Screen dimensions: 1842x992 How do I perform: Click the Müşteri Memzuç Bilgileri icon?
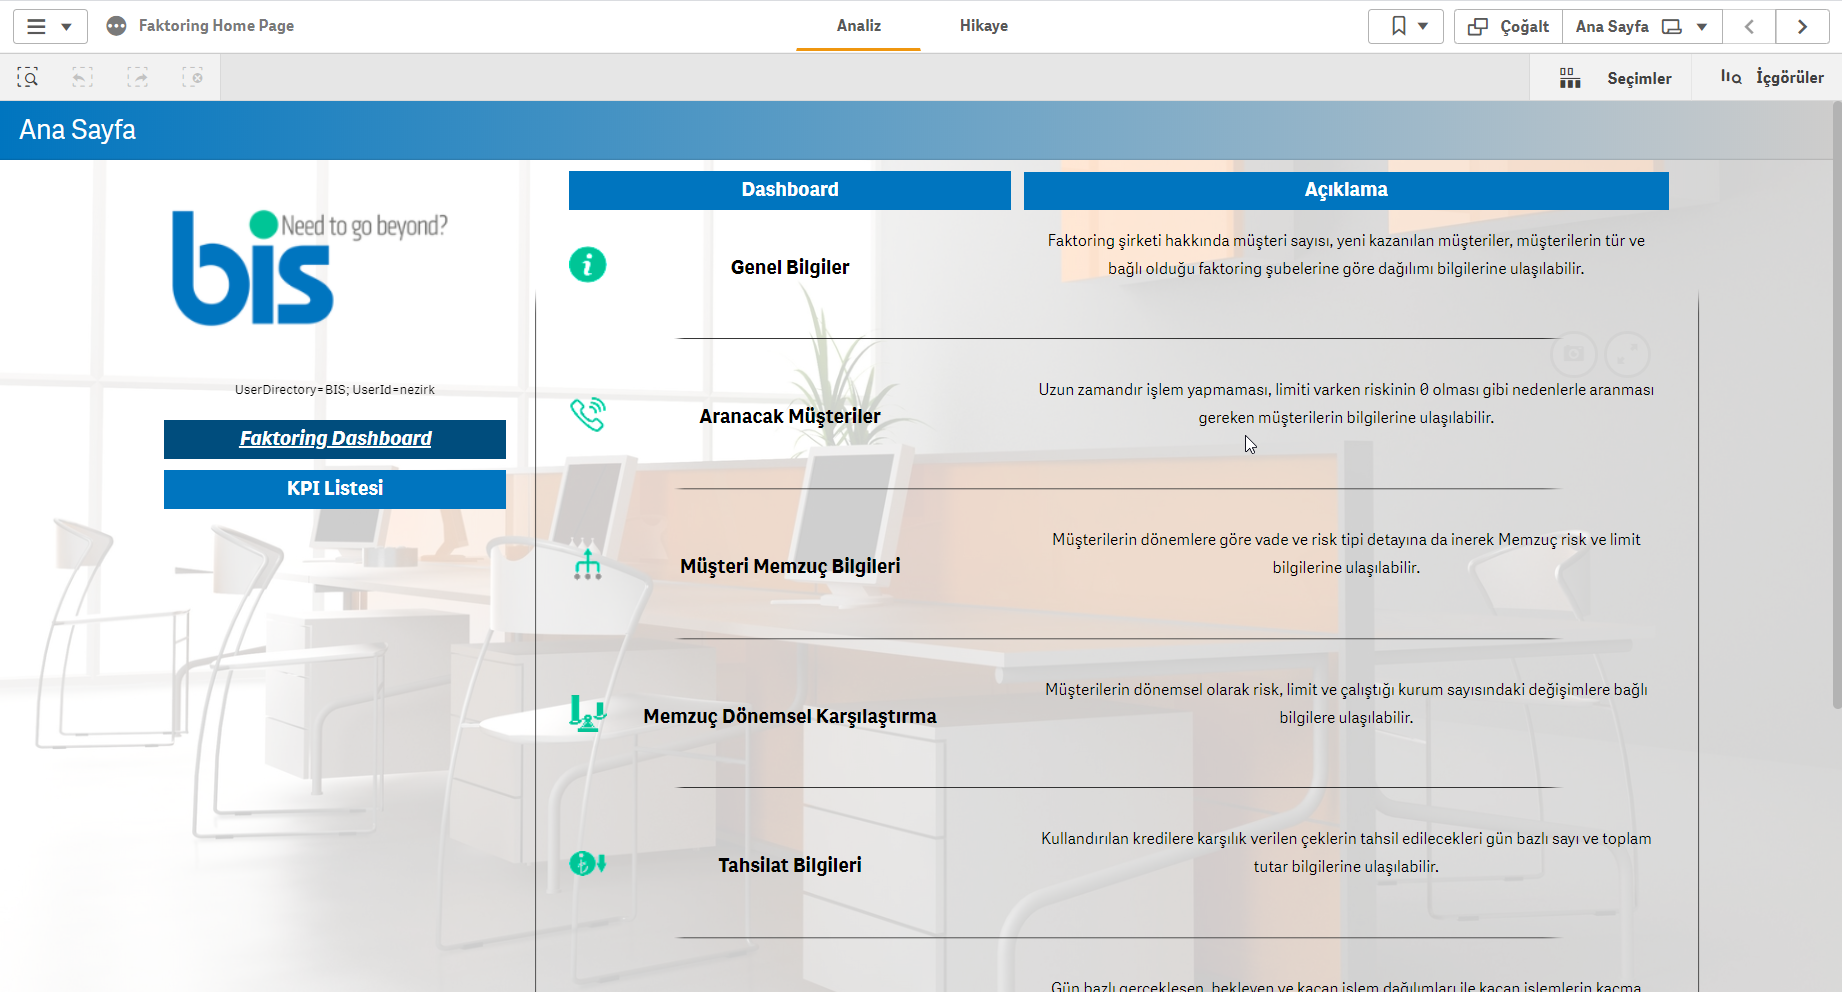(x=588, y=564)
